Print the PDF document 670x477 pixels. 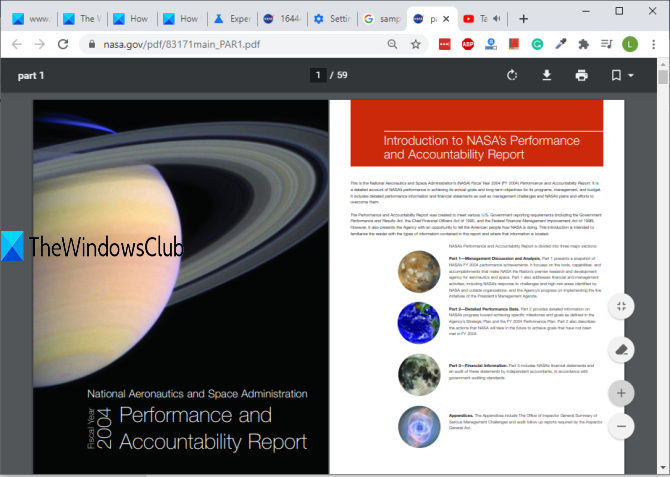(x=581, y=75)
